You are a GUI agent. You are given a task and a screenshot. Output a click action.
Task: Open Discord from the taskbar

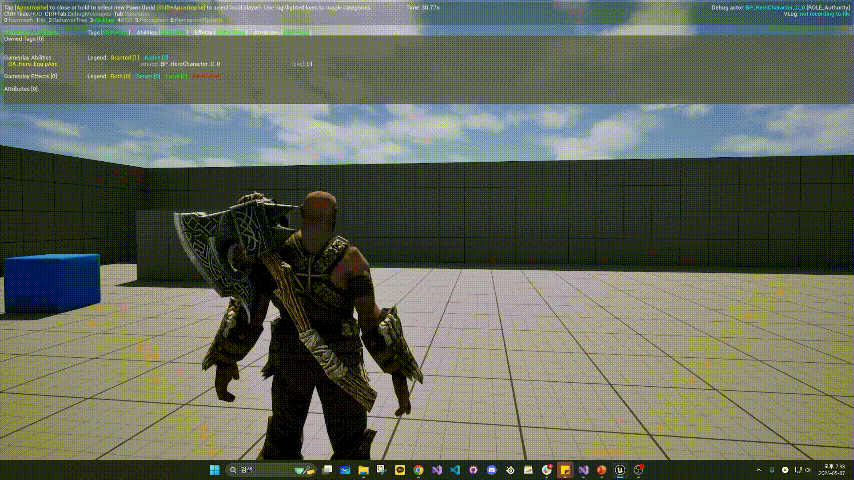click(x=491, y=470)
